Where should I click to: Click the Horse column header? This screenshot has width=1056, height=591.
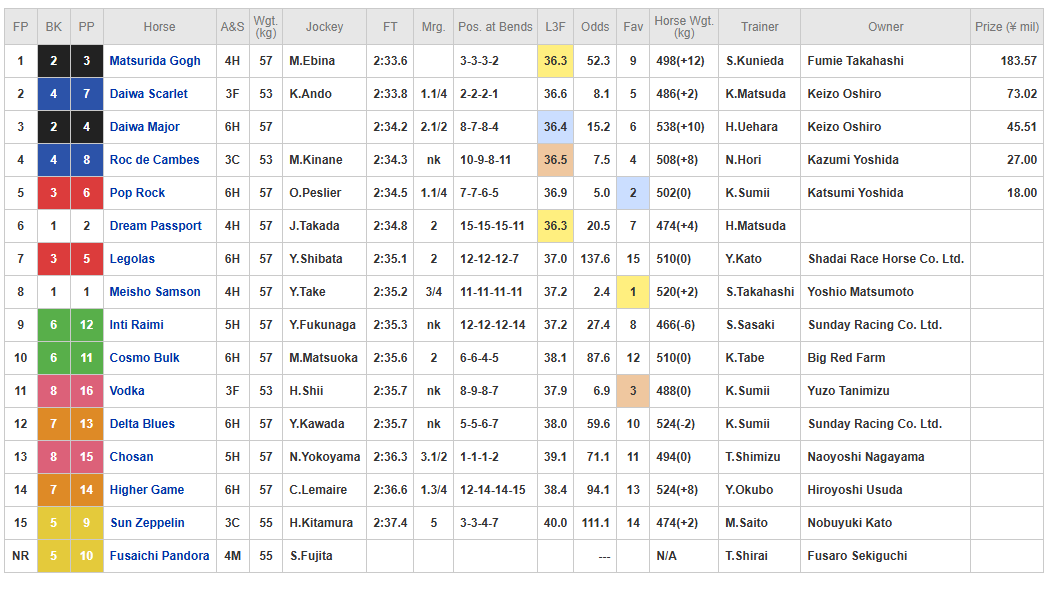pyautogui.click(x=160, y=27)
